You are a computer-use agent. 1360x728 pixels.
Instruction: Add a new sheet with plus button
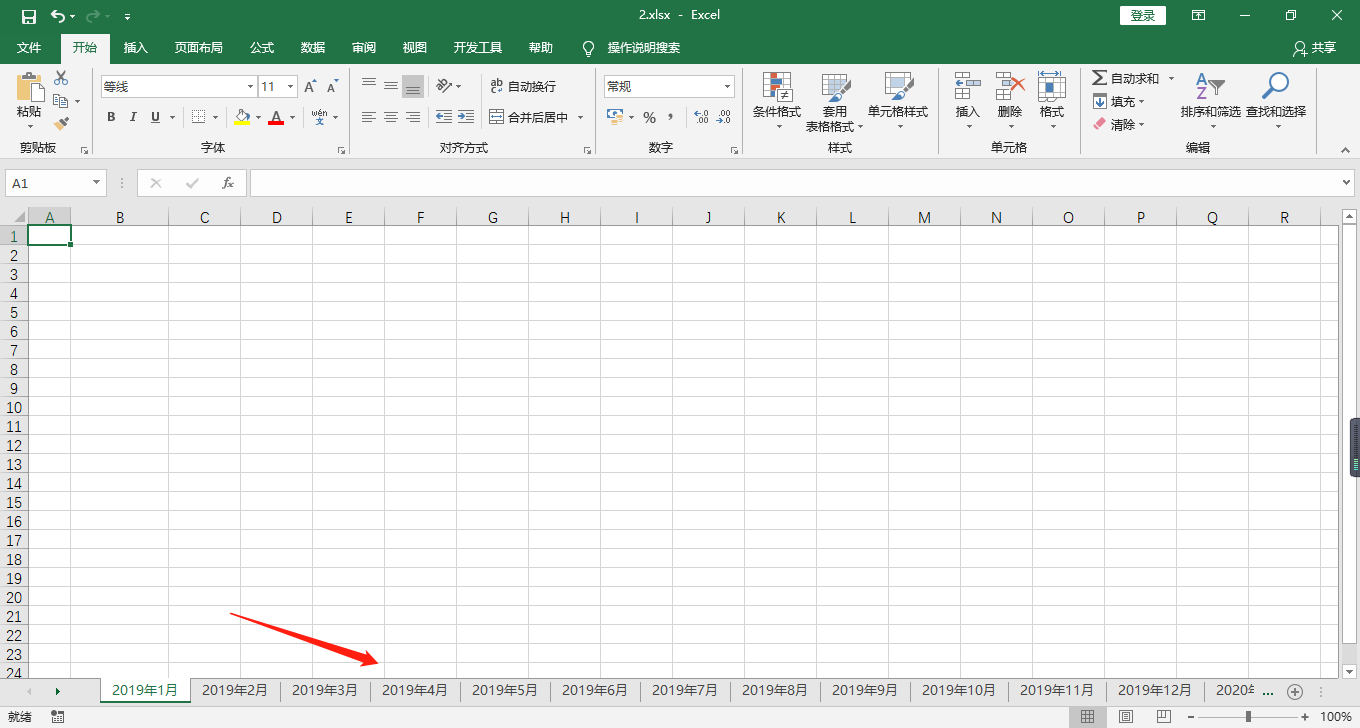[x=1295, y=691]
